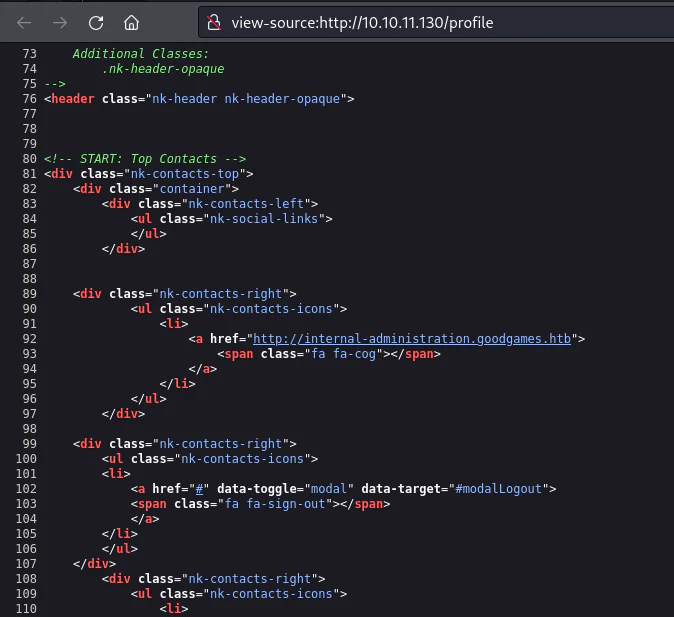Click the "#modalLogout" data-target value
The width and height of the screenshot is (674, 617).
[499, 489]
